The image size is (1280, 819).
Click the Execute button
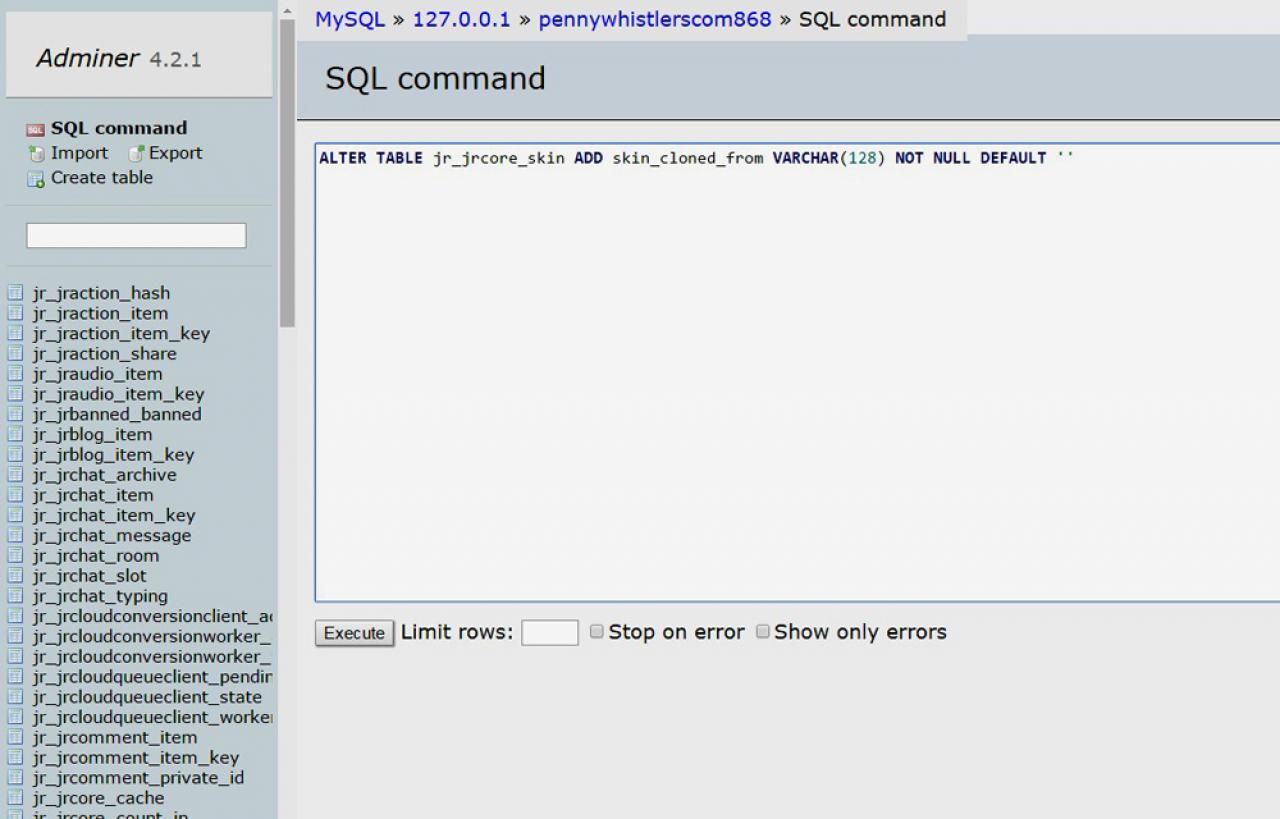pyautogui.click(x=354, y=633)
